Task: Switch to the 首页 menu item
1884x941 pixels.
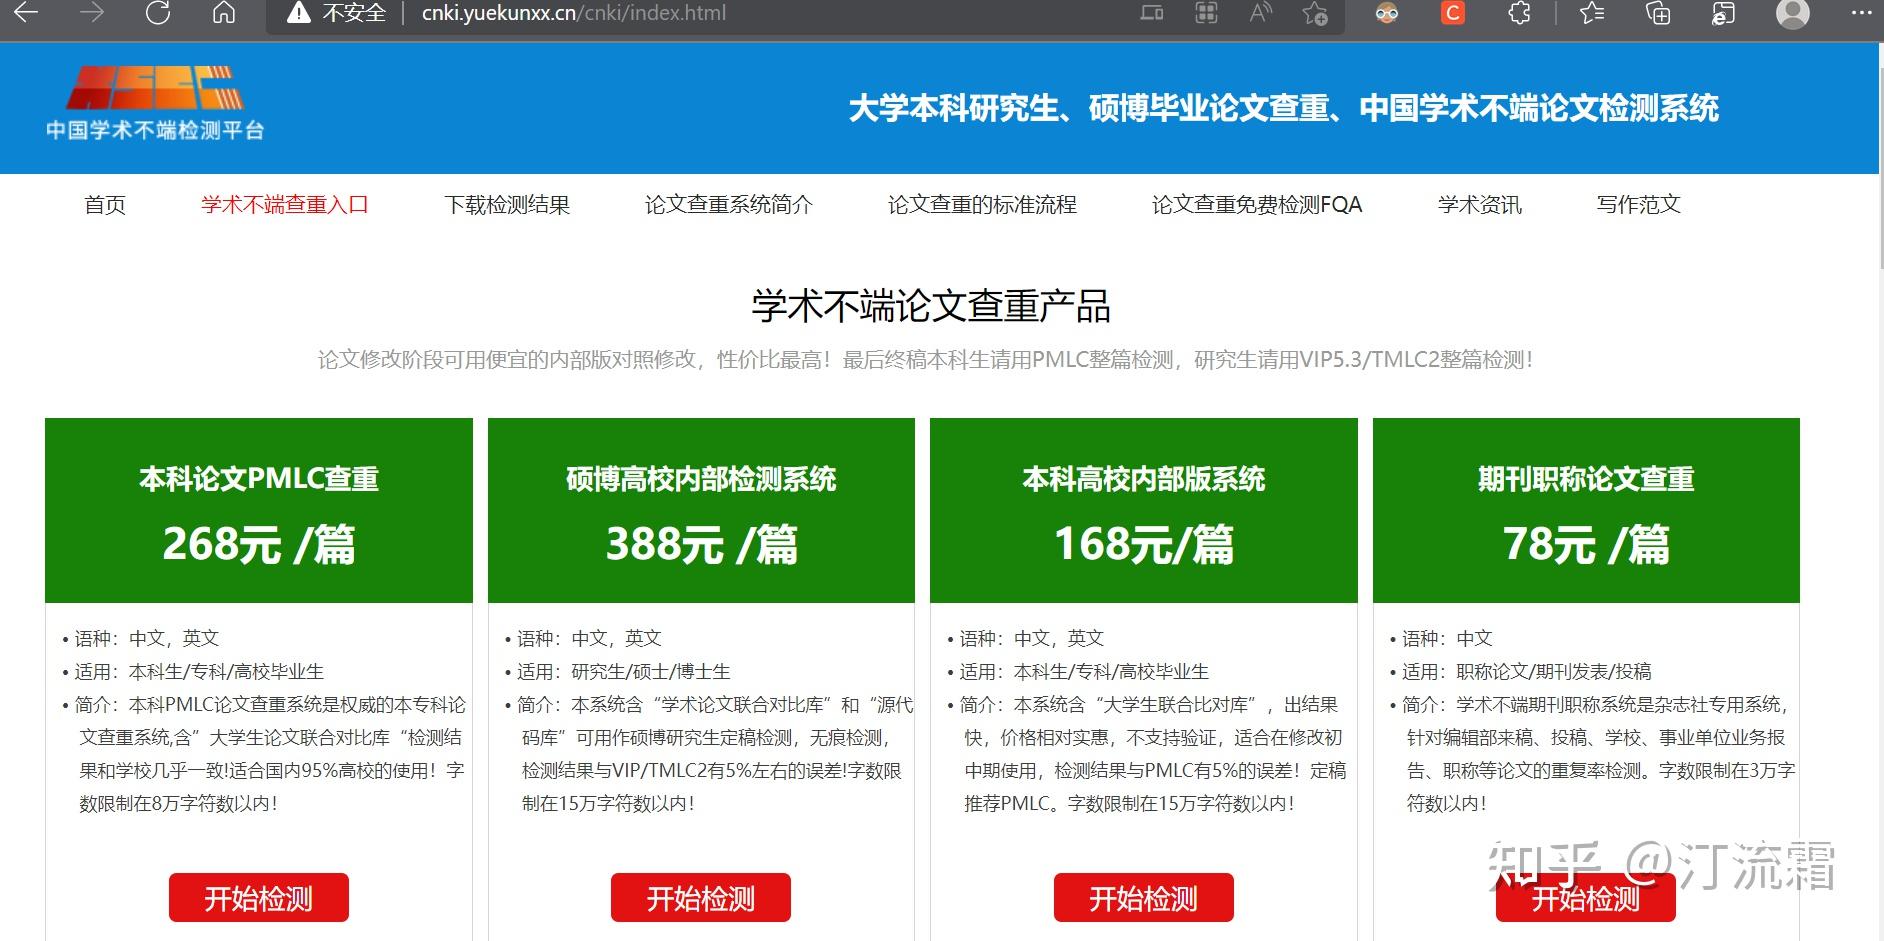Action: click(x=104, y=204)
